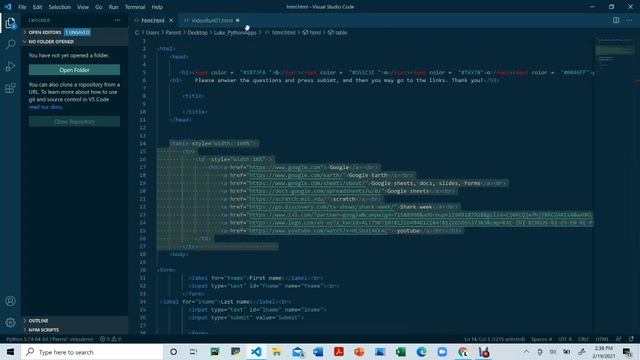
Task: Open Google Chrome from the taskbar
Action: pos(463,352)
